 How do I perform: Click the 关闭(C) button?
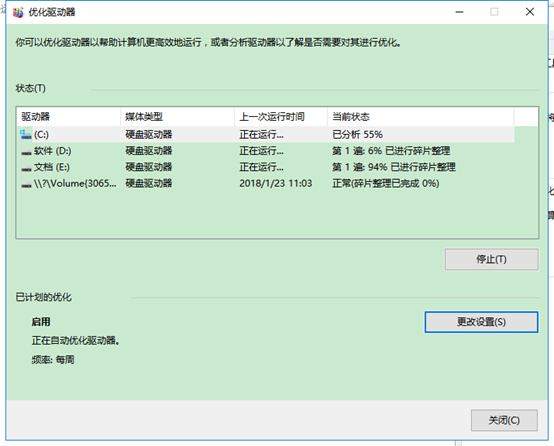(504, 420)
